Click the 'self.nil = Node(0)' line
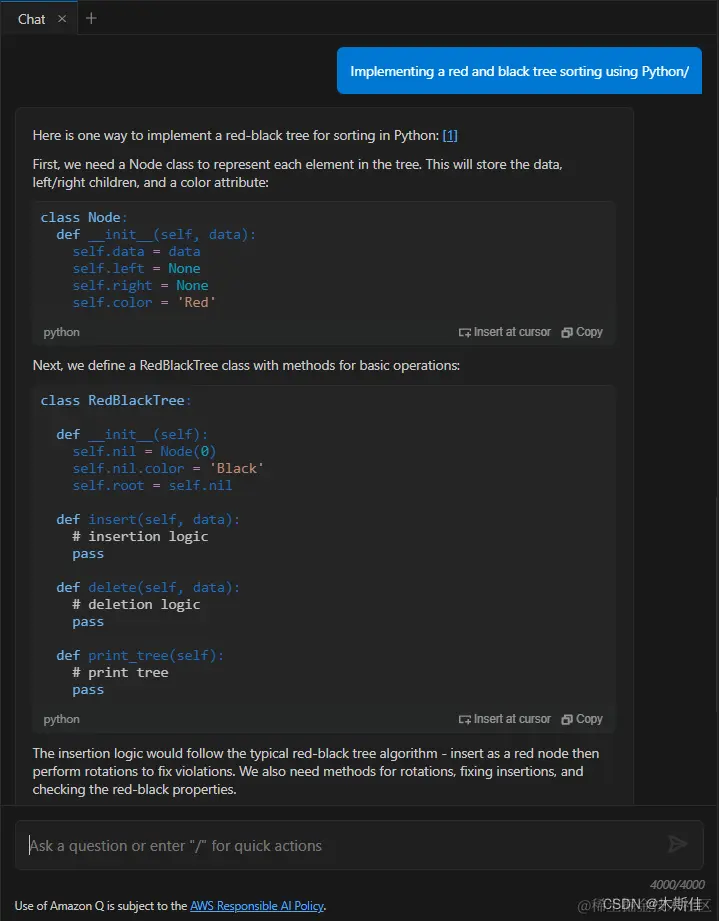Viewport: 719px width, 921px height. point(145,452)
